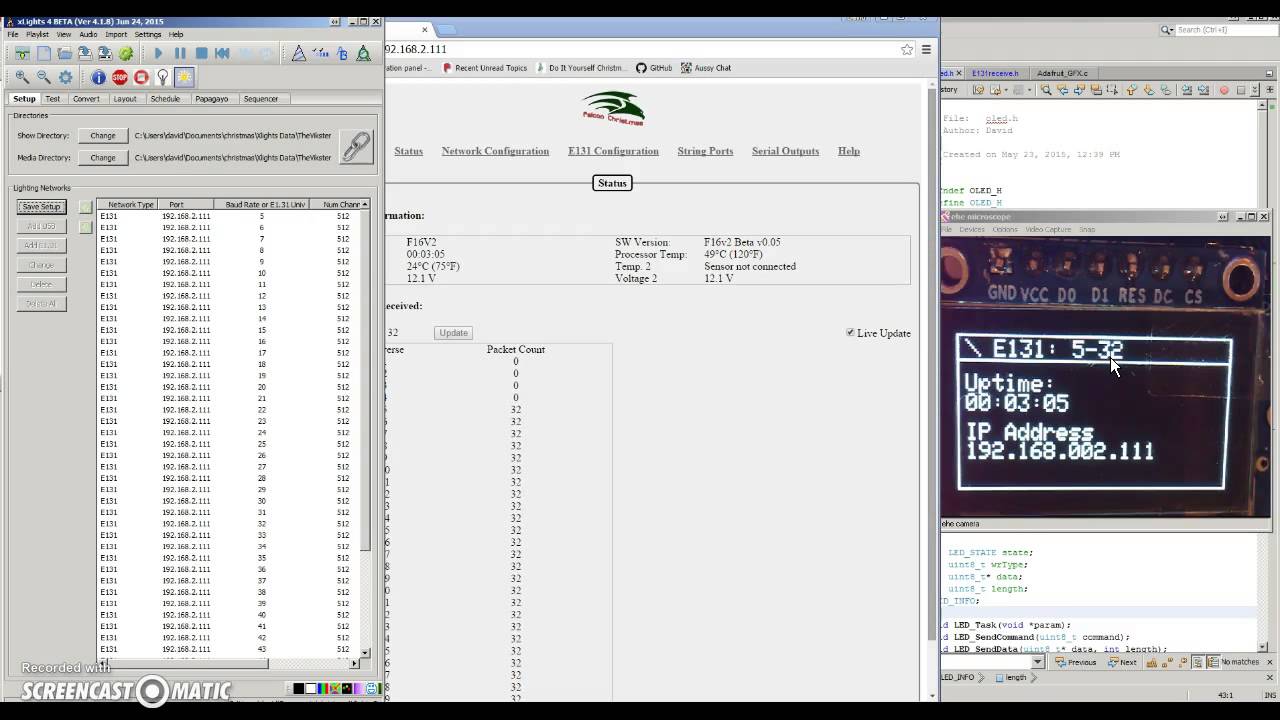Open the File menu in xLights
The height and width of the screenshot is (720, 1280).
click(x=13, y=34)
